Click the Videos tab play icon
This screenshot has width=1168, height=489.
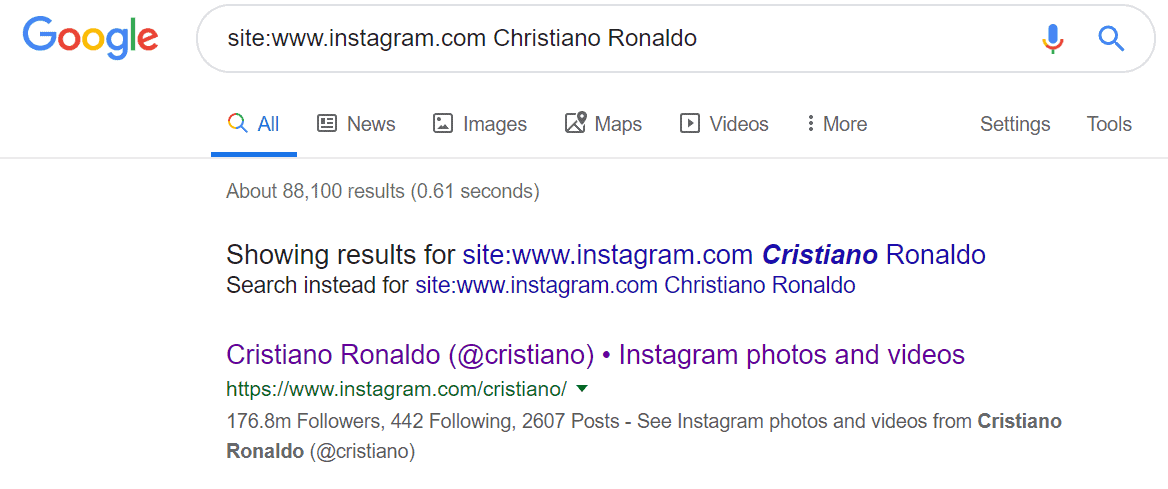(690, 123)
